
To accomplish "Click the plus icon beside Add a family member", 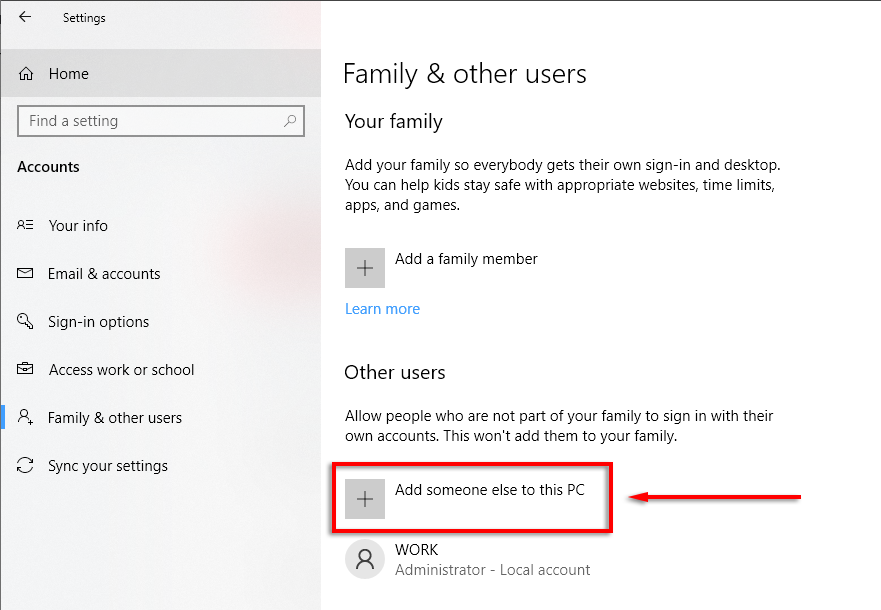I will 365,268.
